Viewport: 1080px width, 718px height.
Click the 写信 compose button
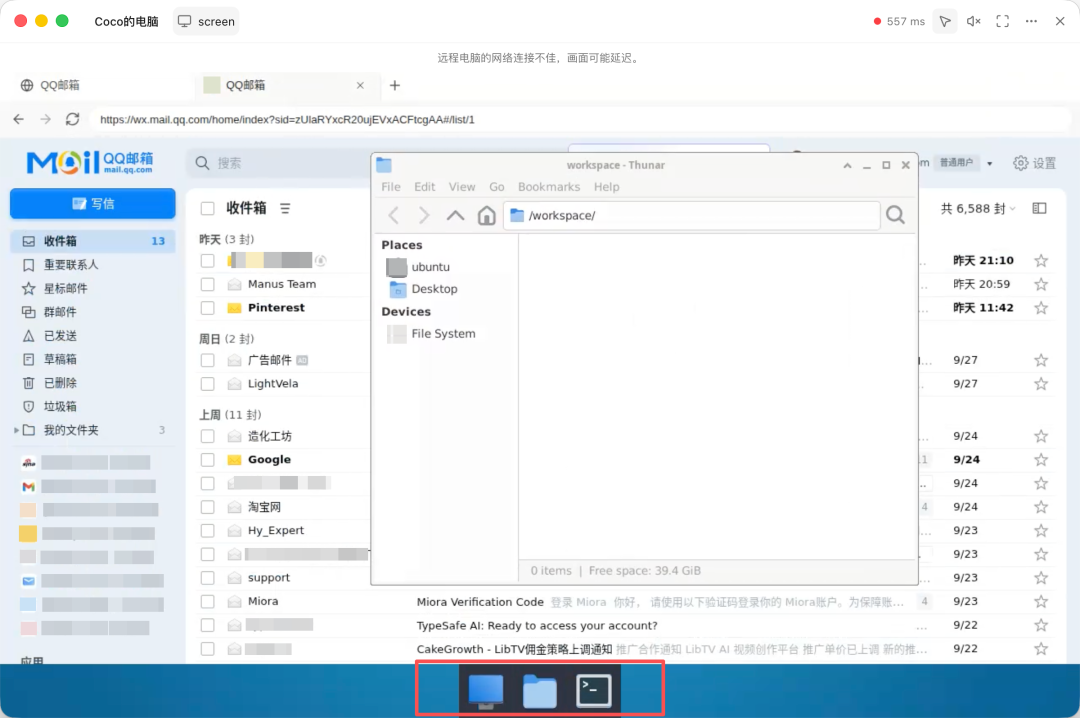92,204
